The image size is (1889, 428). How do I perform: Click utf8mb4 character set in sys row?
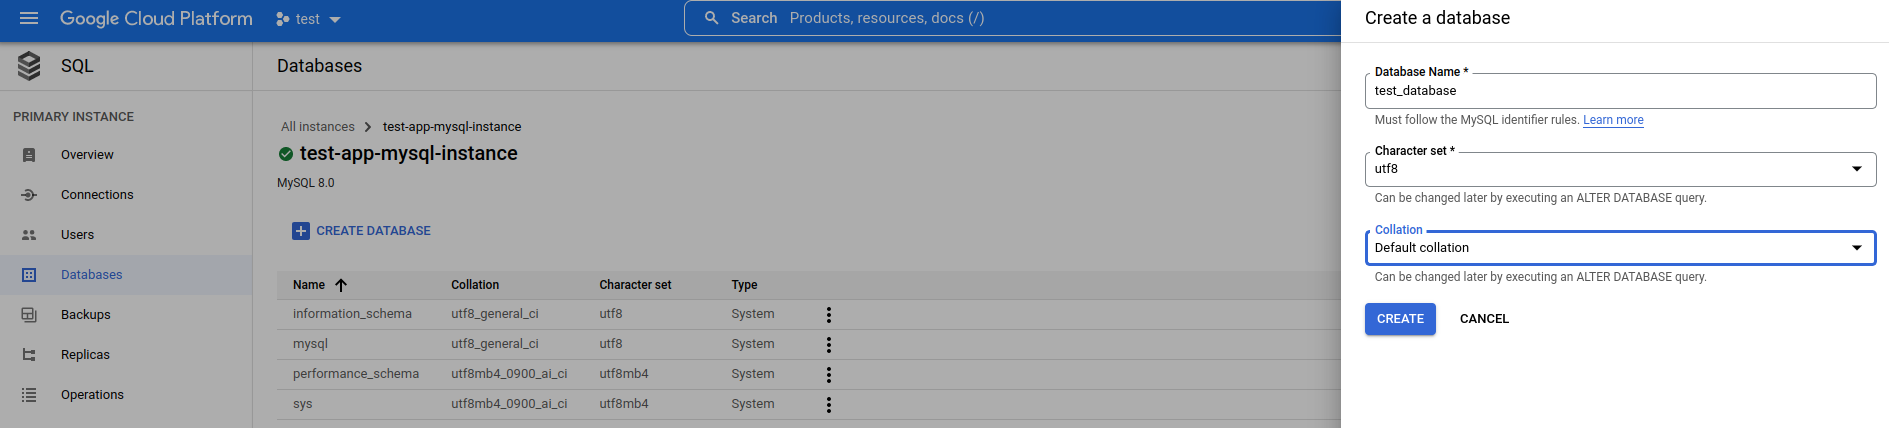click(624, 404)
